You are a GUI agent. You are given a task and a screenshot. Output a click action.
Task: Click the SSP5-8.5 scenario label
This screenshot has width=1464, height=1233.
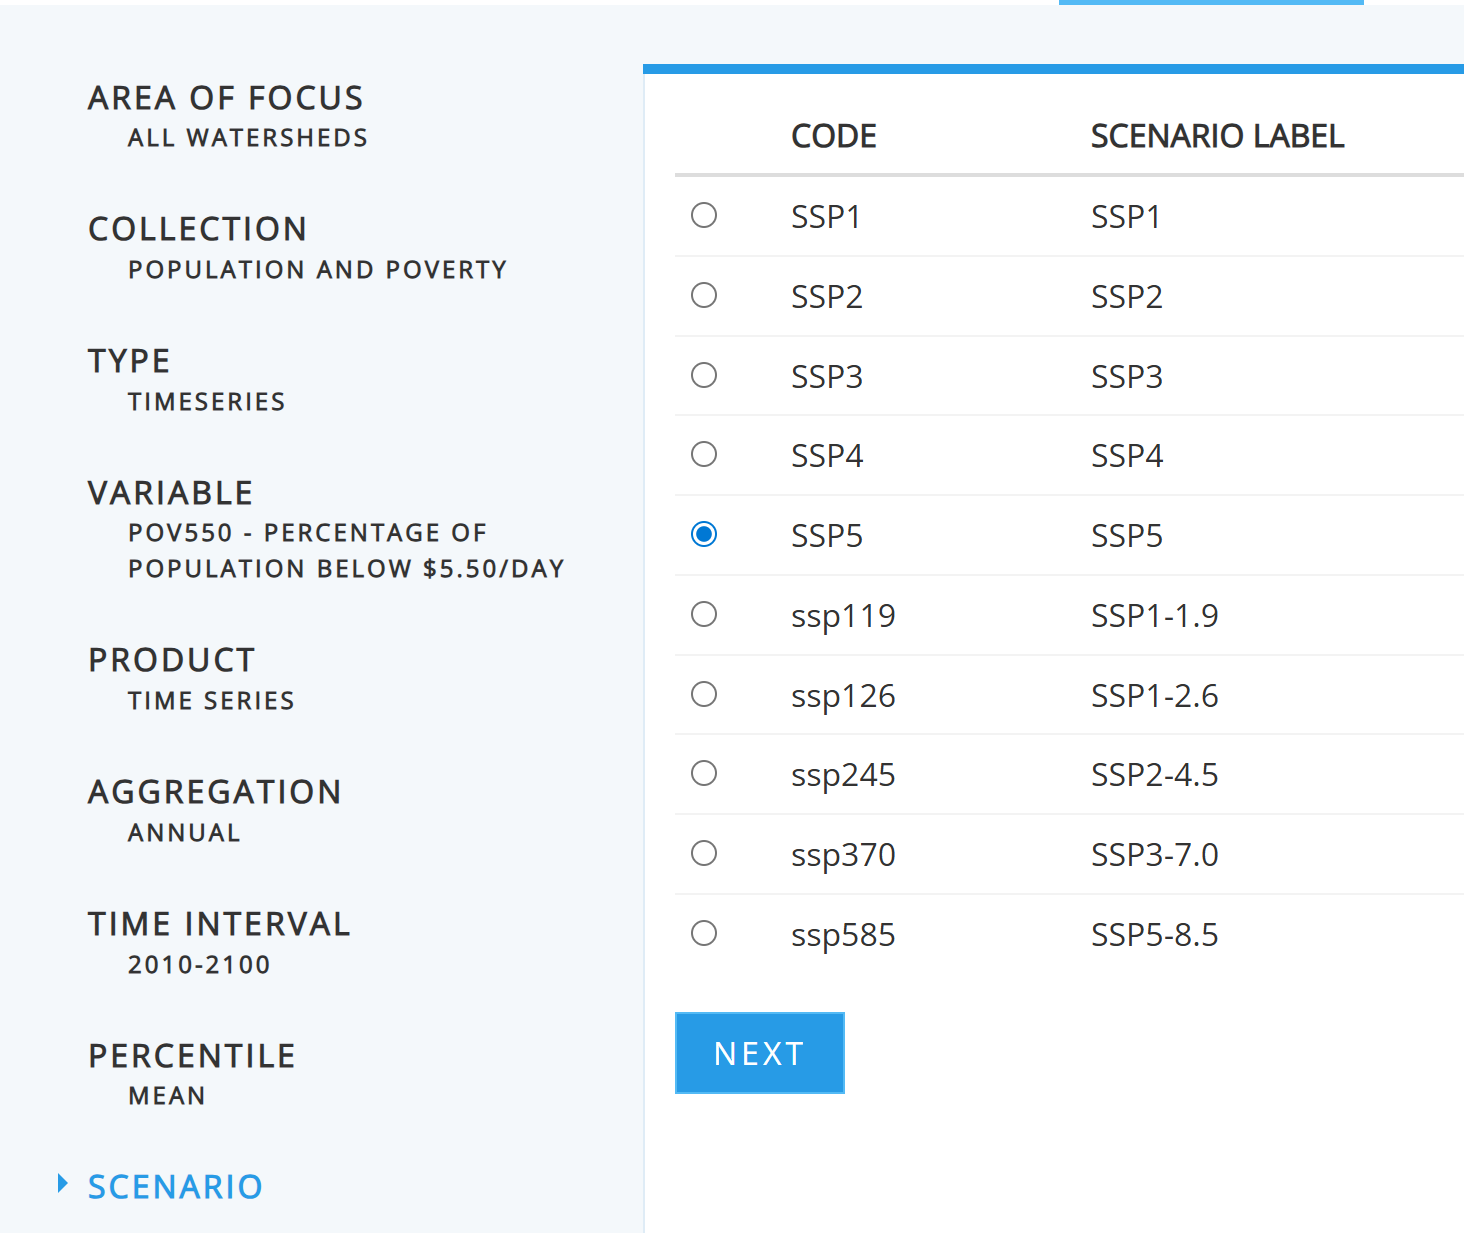coord(1154,935)
